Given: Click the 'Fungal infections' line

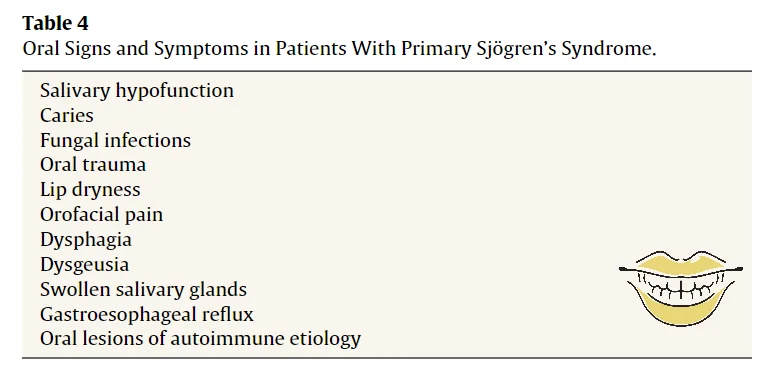Looking at the screenshot, I should [x=115, y=140].
